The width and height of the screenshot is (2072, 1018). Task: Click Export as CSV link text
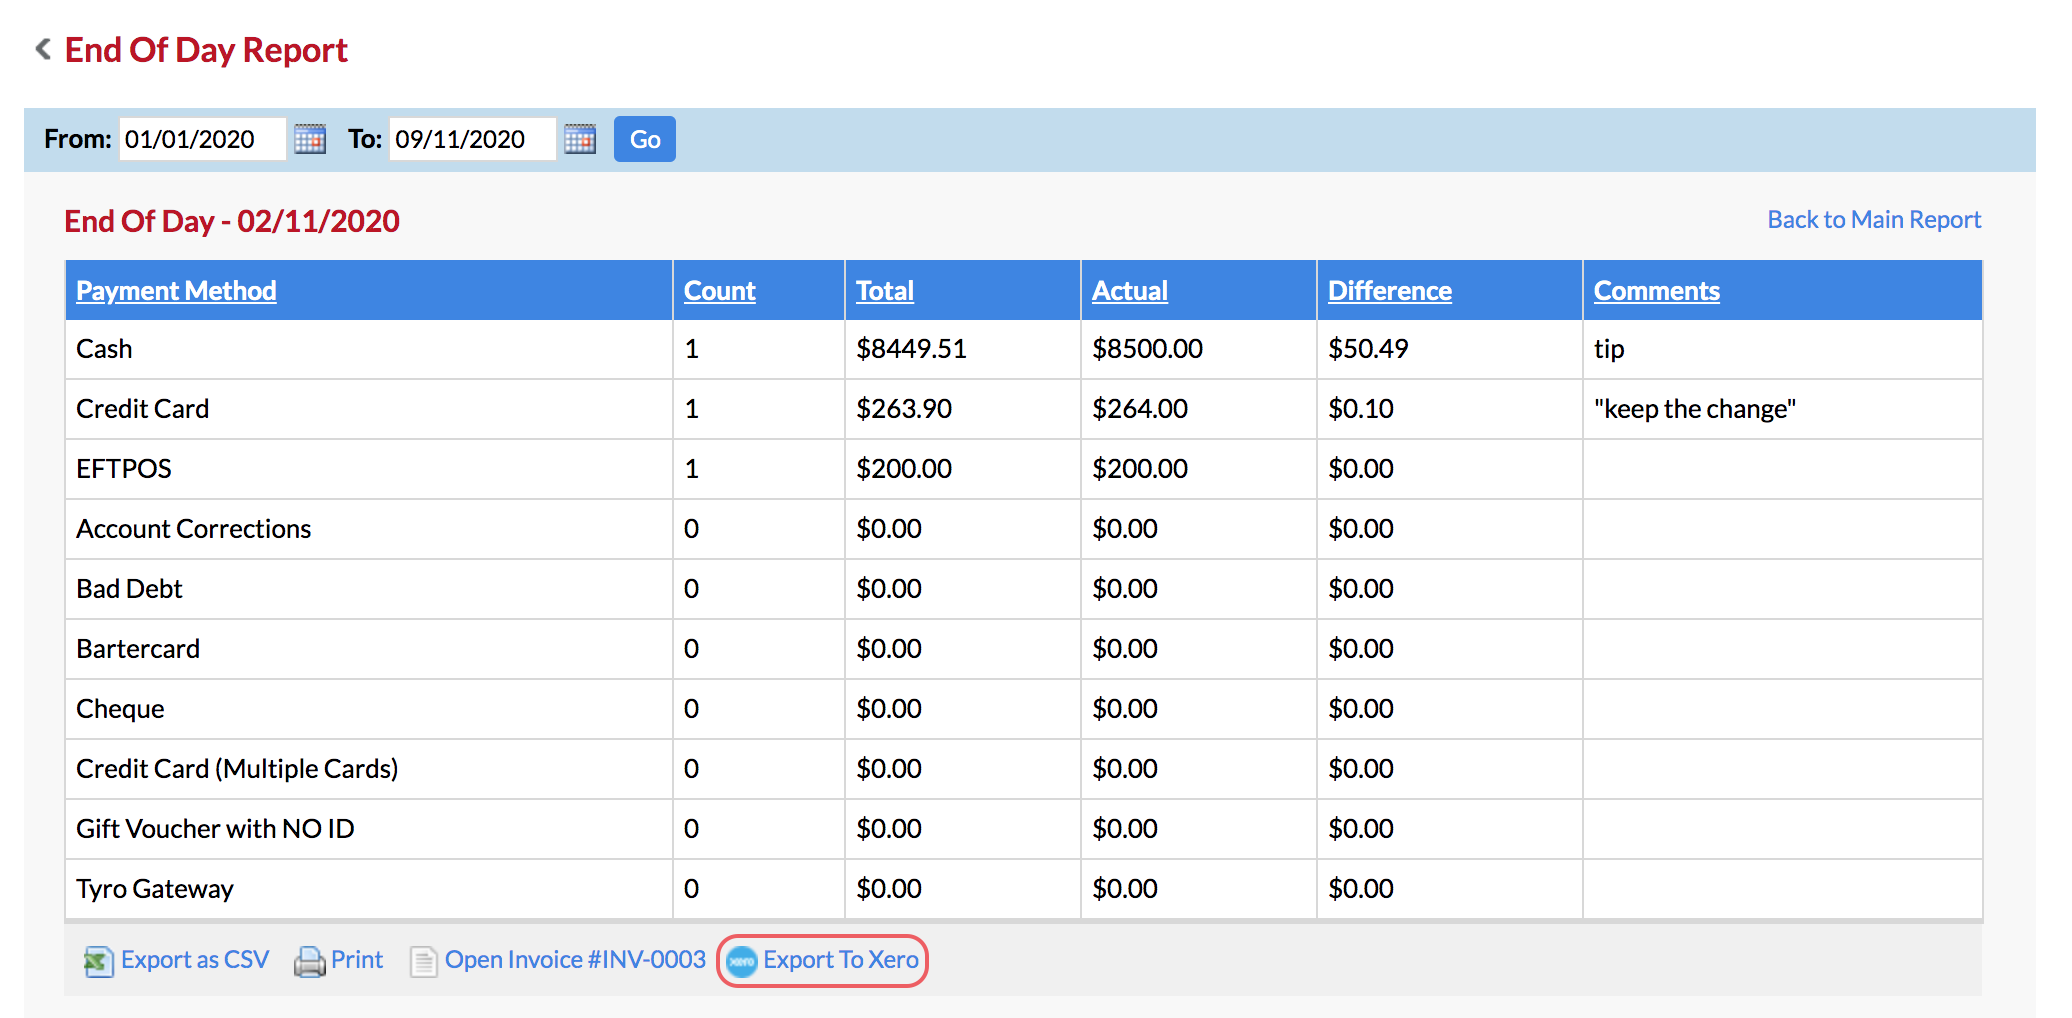point(195,960)
